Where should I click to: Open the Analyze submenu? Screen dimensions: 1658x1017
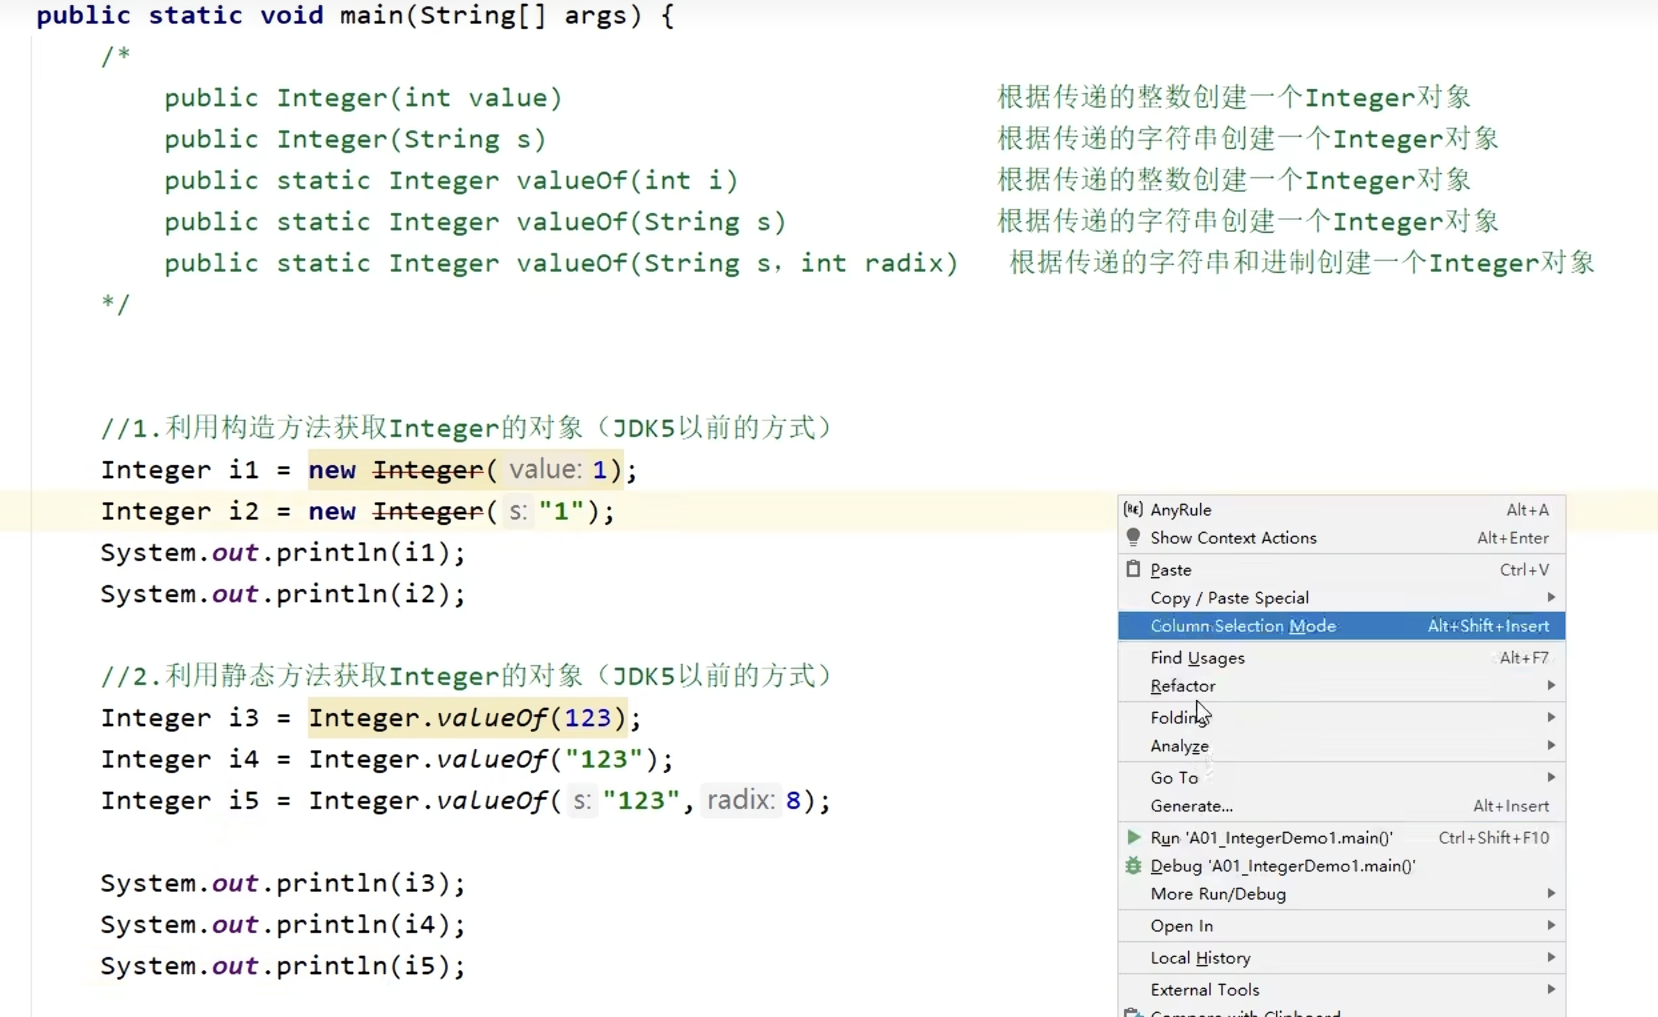(x=1179, y=746)
